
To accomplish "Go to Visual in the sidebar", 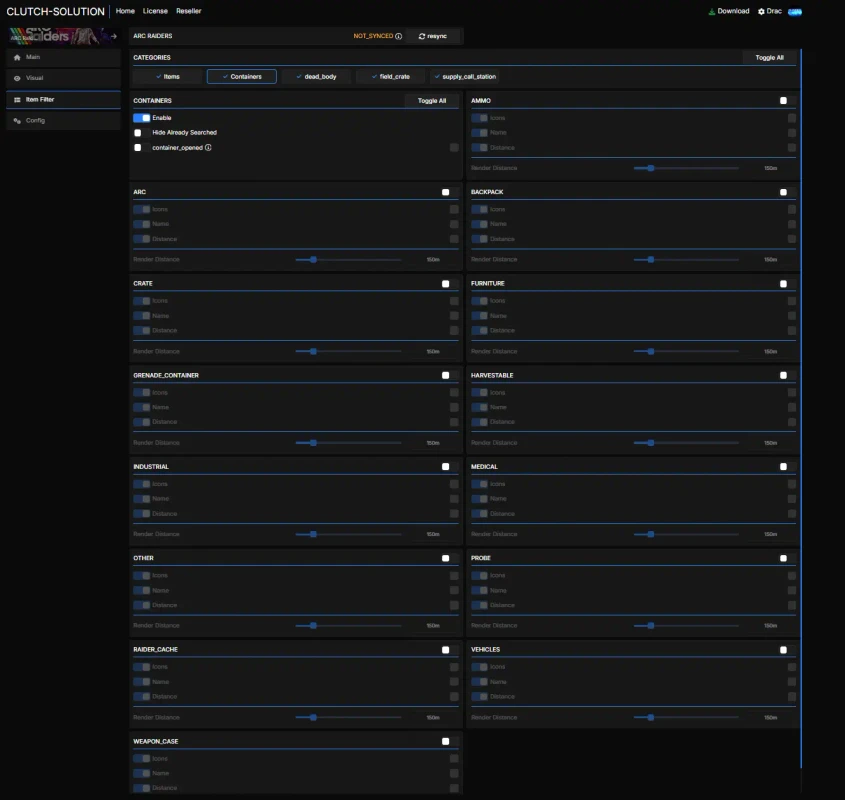I will pyautogui.click(x=64, y=78).
